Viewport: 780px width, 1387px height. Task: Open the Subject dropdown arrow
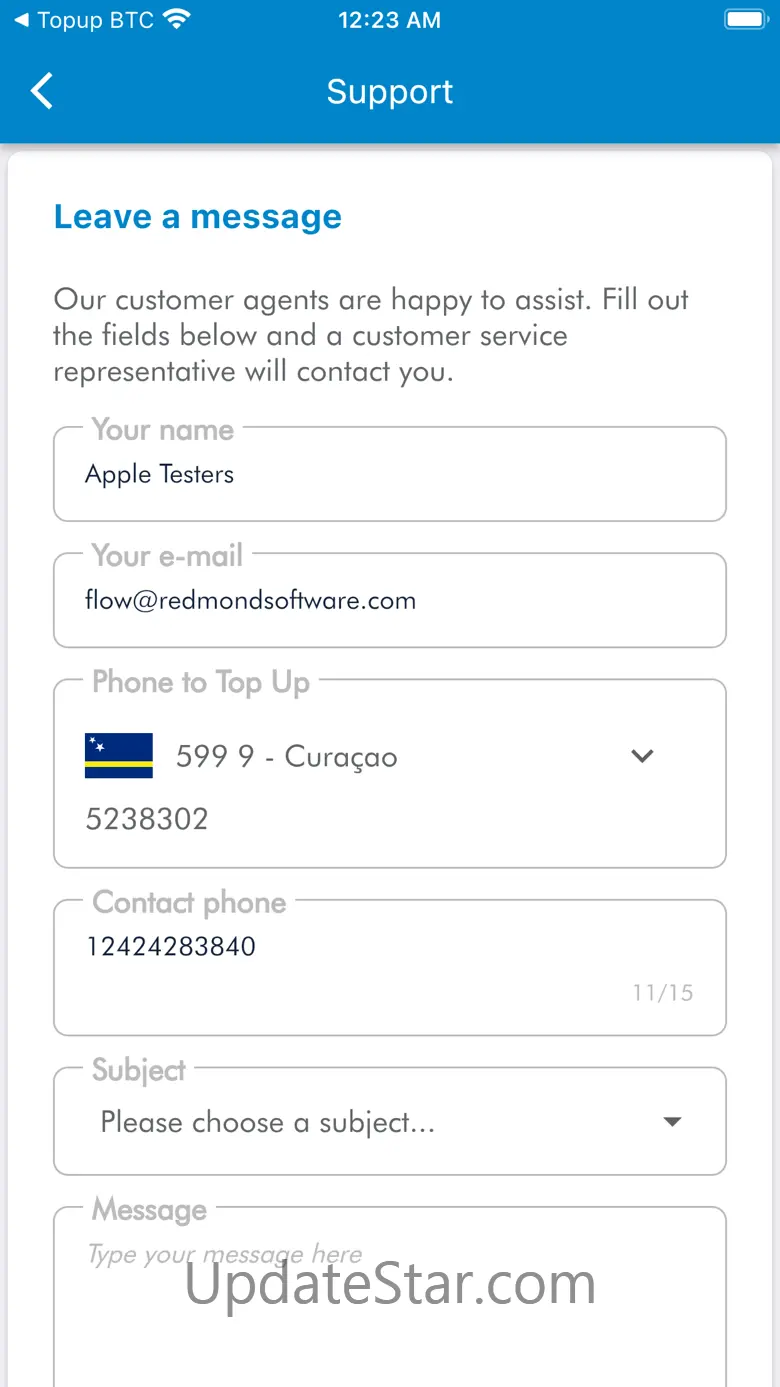pyautogui.click(x=672, y=1122)
